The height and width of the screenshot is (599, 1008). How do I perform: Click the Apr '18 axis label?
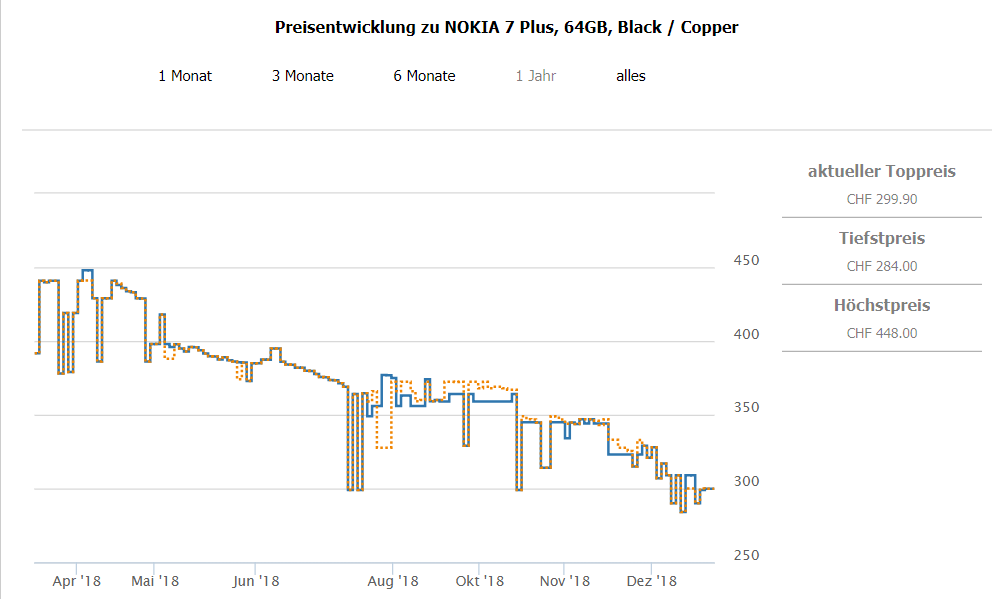pos(77,580)
